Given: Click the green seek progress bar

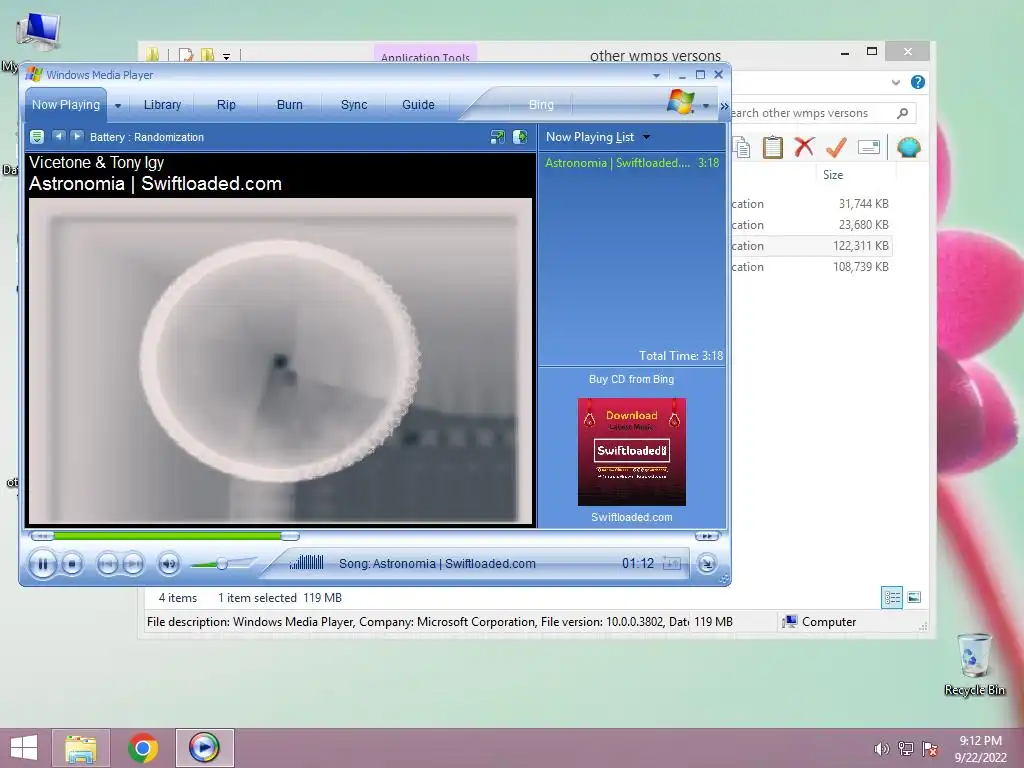Looking at the screenshot, I should (x=167, y=536).
